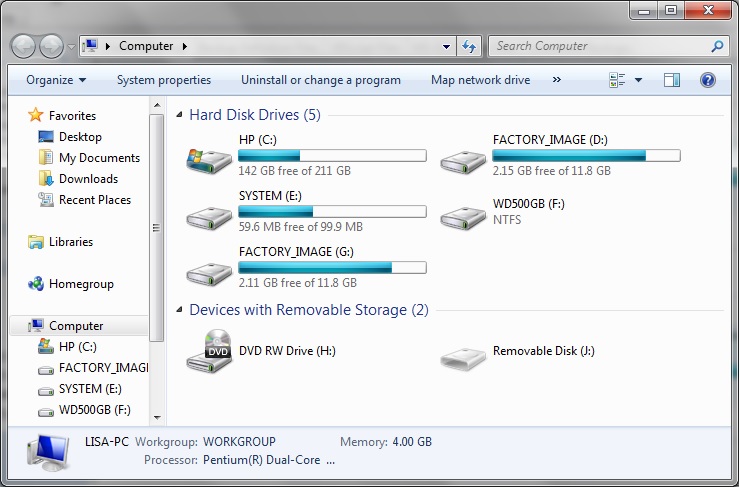Toggle the preview pane icon

[x=672, y=80]
